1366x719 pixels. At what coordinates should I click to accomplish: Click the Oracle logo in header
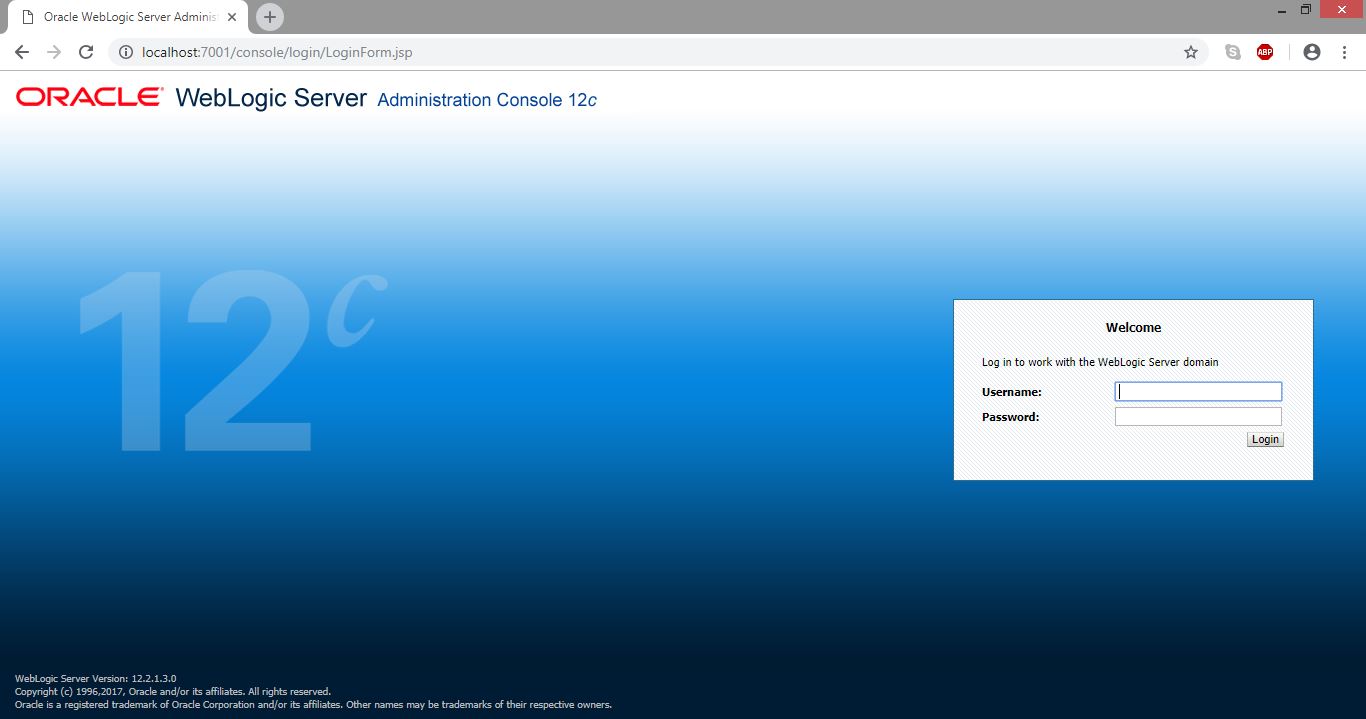89,97
